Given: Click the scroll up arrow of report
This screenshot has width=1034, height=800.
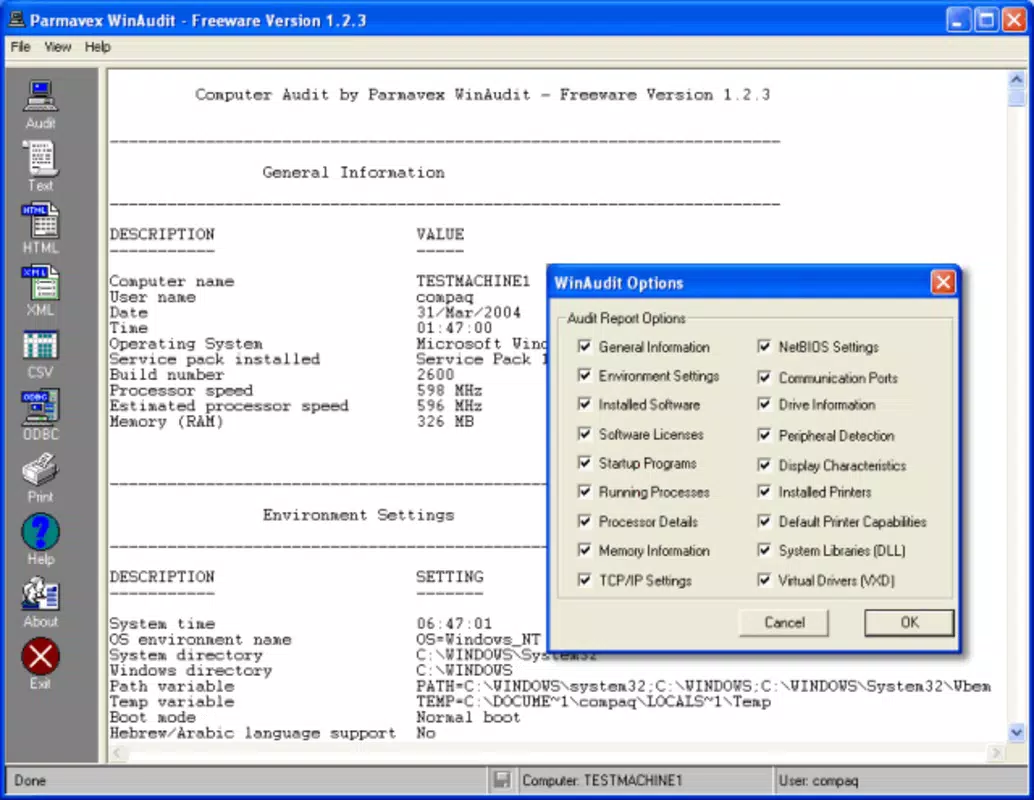Looking at the screenshot, I should [x=1016, y=80].
